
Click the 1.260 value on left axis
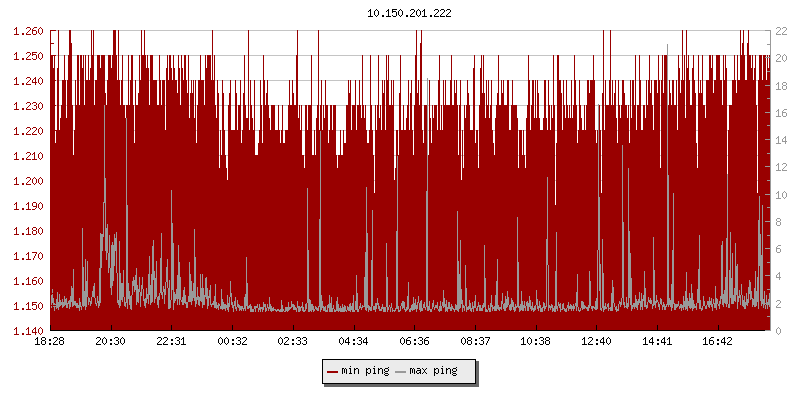pos(27,31)
